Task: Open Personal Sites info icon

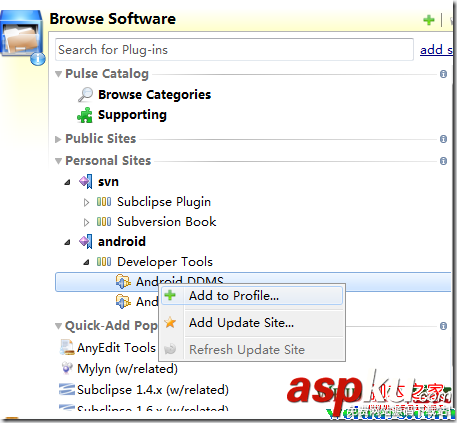Action: coord(443,161)
